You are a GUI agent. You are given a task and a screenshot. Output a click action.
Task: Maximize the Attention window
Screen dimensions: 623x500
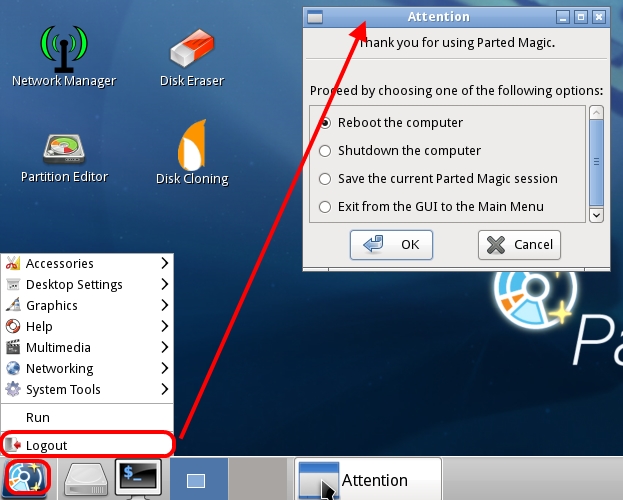tap(580, 17)
